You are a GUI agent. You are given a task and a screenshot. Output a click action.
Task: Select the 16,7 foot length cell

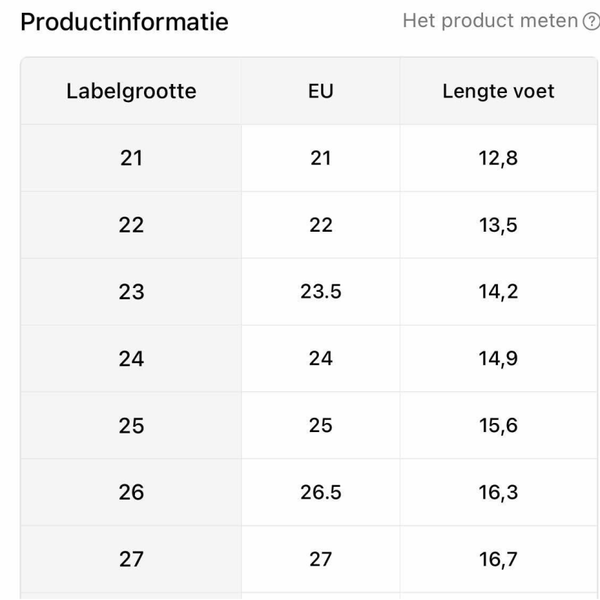(x=498, y=559)
